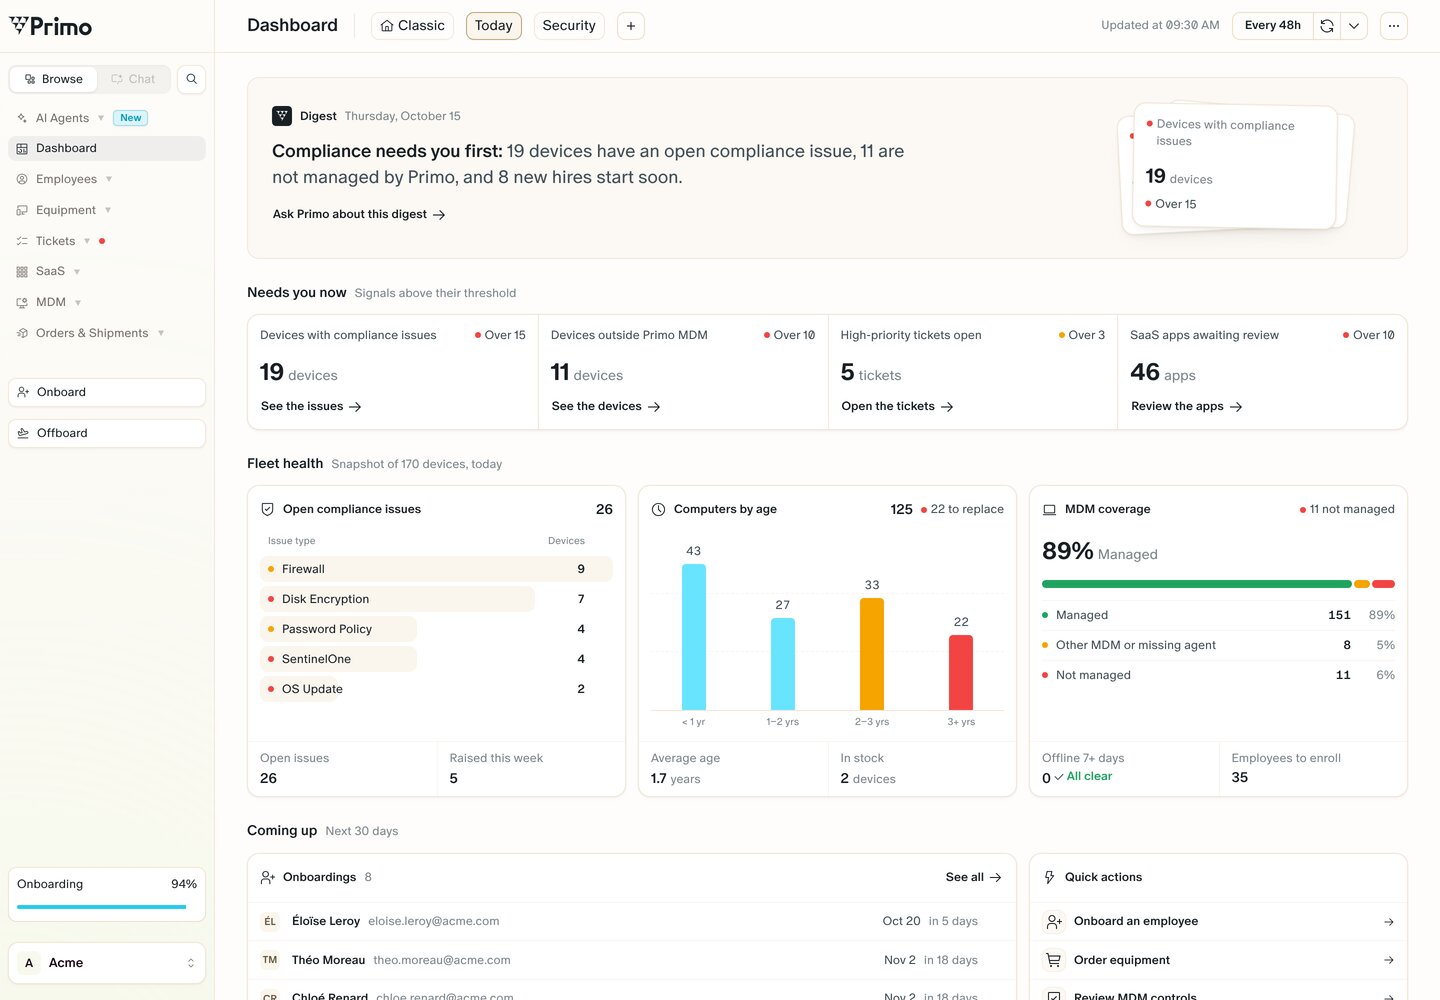Viewport: 1440px width, 1000px height.
Task: Expand the Employees menu arrow
Action: point(109,179)
